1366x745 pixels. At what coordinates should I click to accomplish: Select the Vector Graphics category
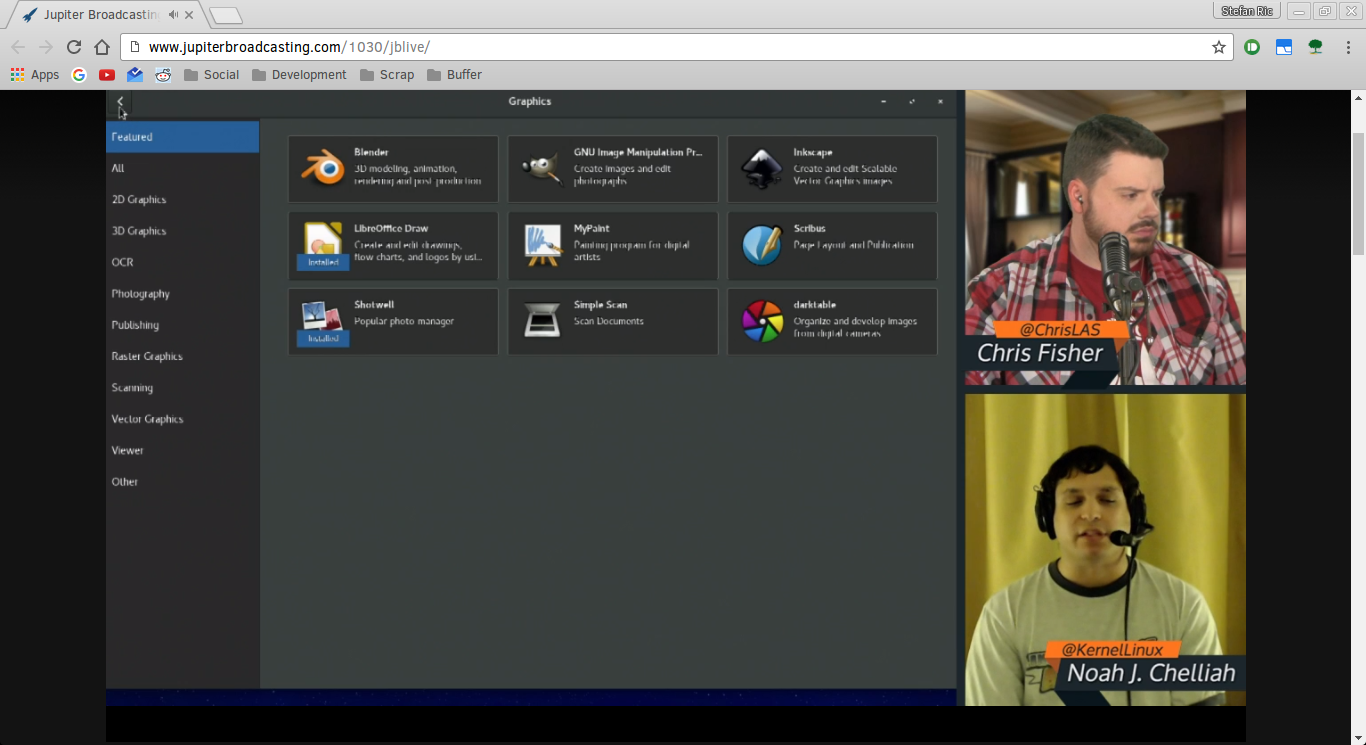coord(183,419)
